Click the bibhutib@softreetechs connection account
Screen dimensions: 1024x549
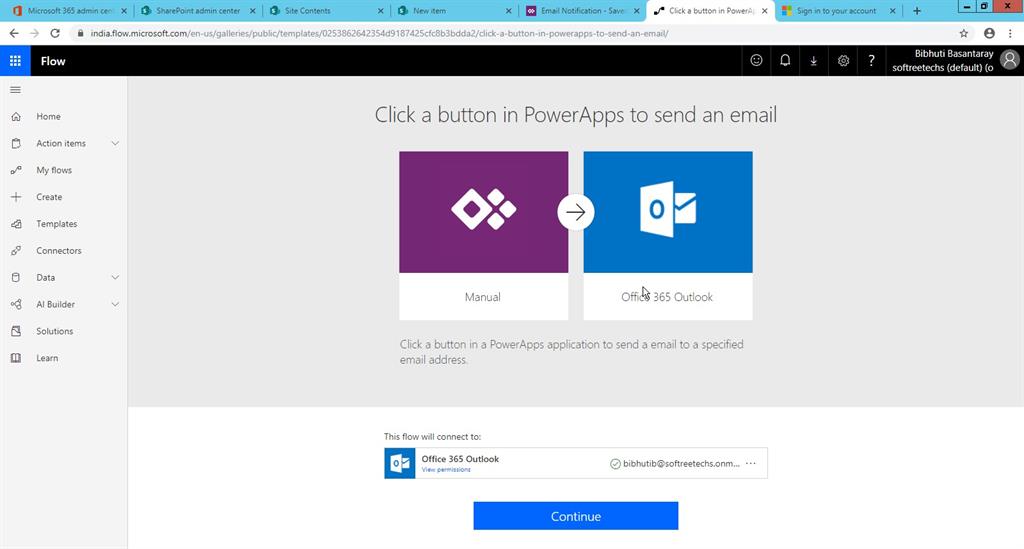pos(681,463)
